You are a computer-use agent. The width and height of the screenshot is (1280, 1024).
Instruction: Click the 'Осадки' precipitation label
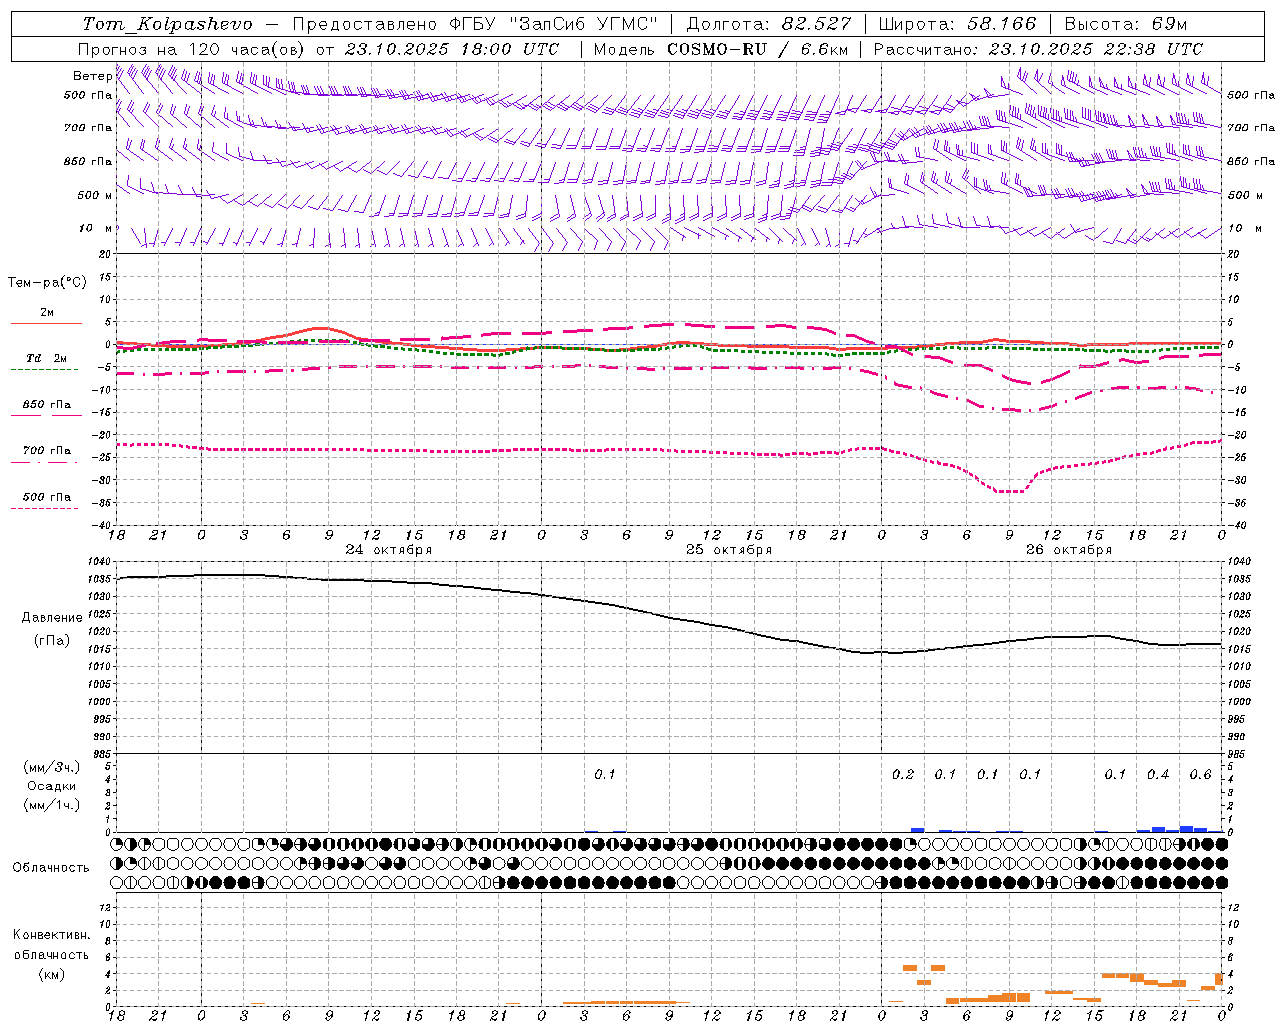pos(51,786)
